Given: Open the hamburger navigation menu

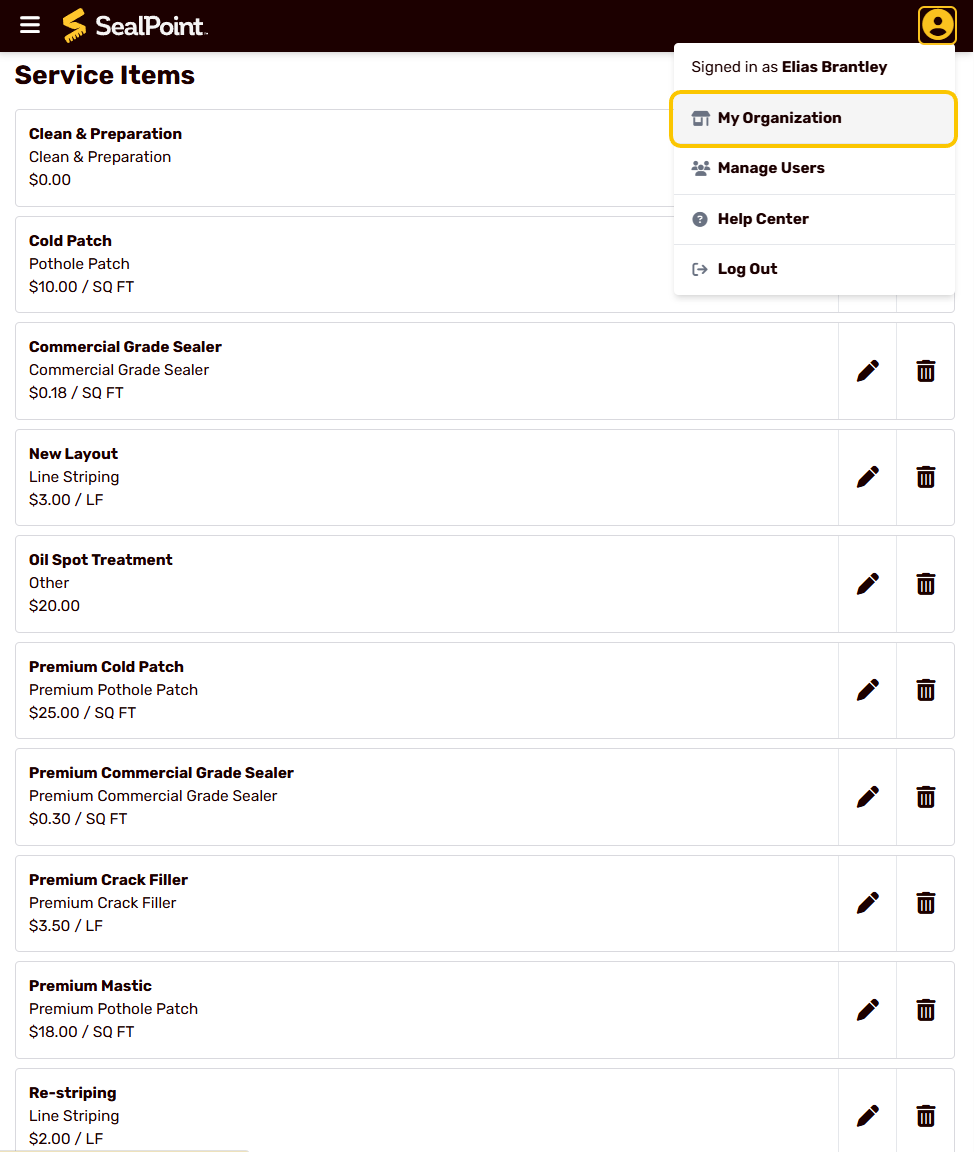Looking at the screenshot, I should (29, 25).
